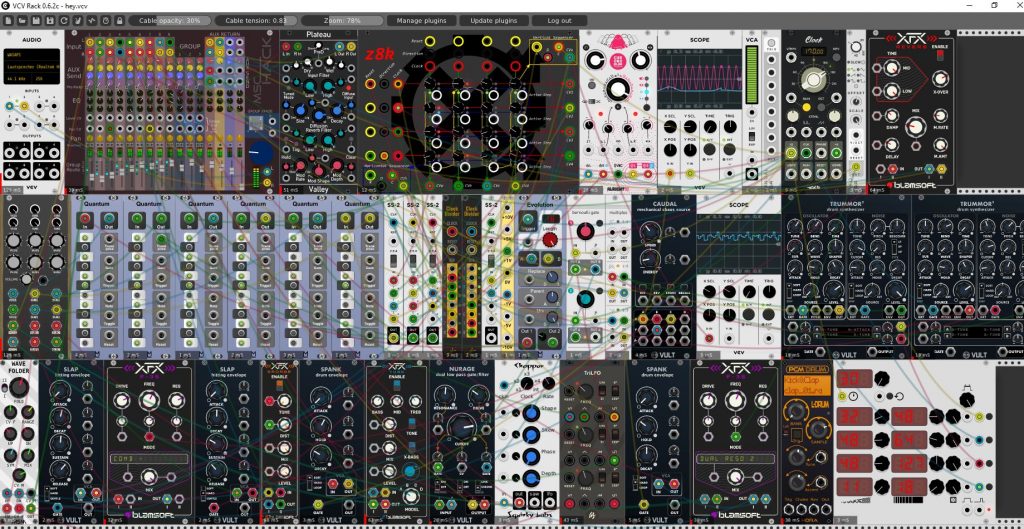Click COMB mode display on XFX F-35
Screen dimensions: 1024x529
[149, 458]
